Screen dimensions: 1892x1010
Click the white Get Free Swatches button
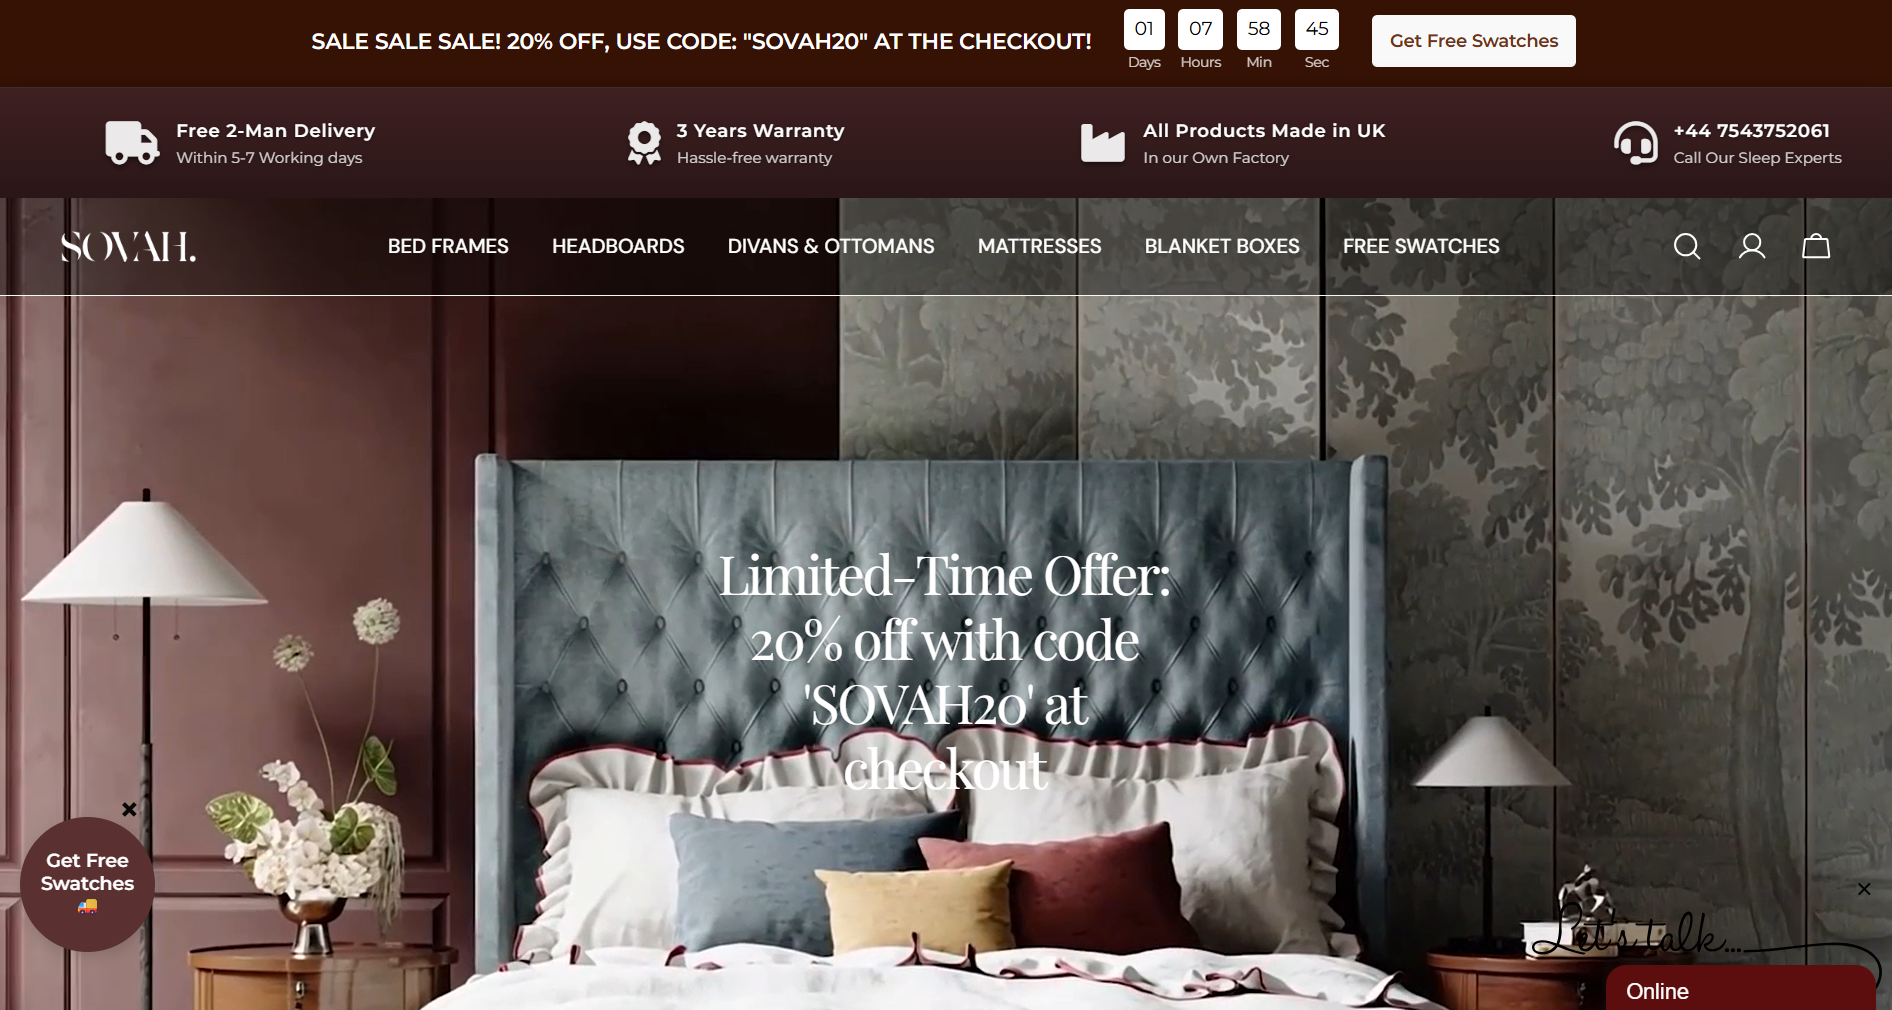coord(1474,41)
